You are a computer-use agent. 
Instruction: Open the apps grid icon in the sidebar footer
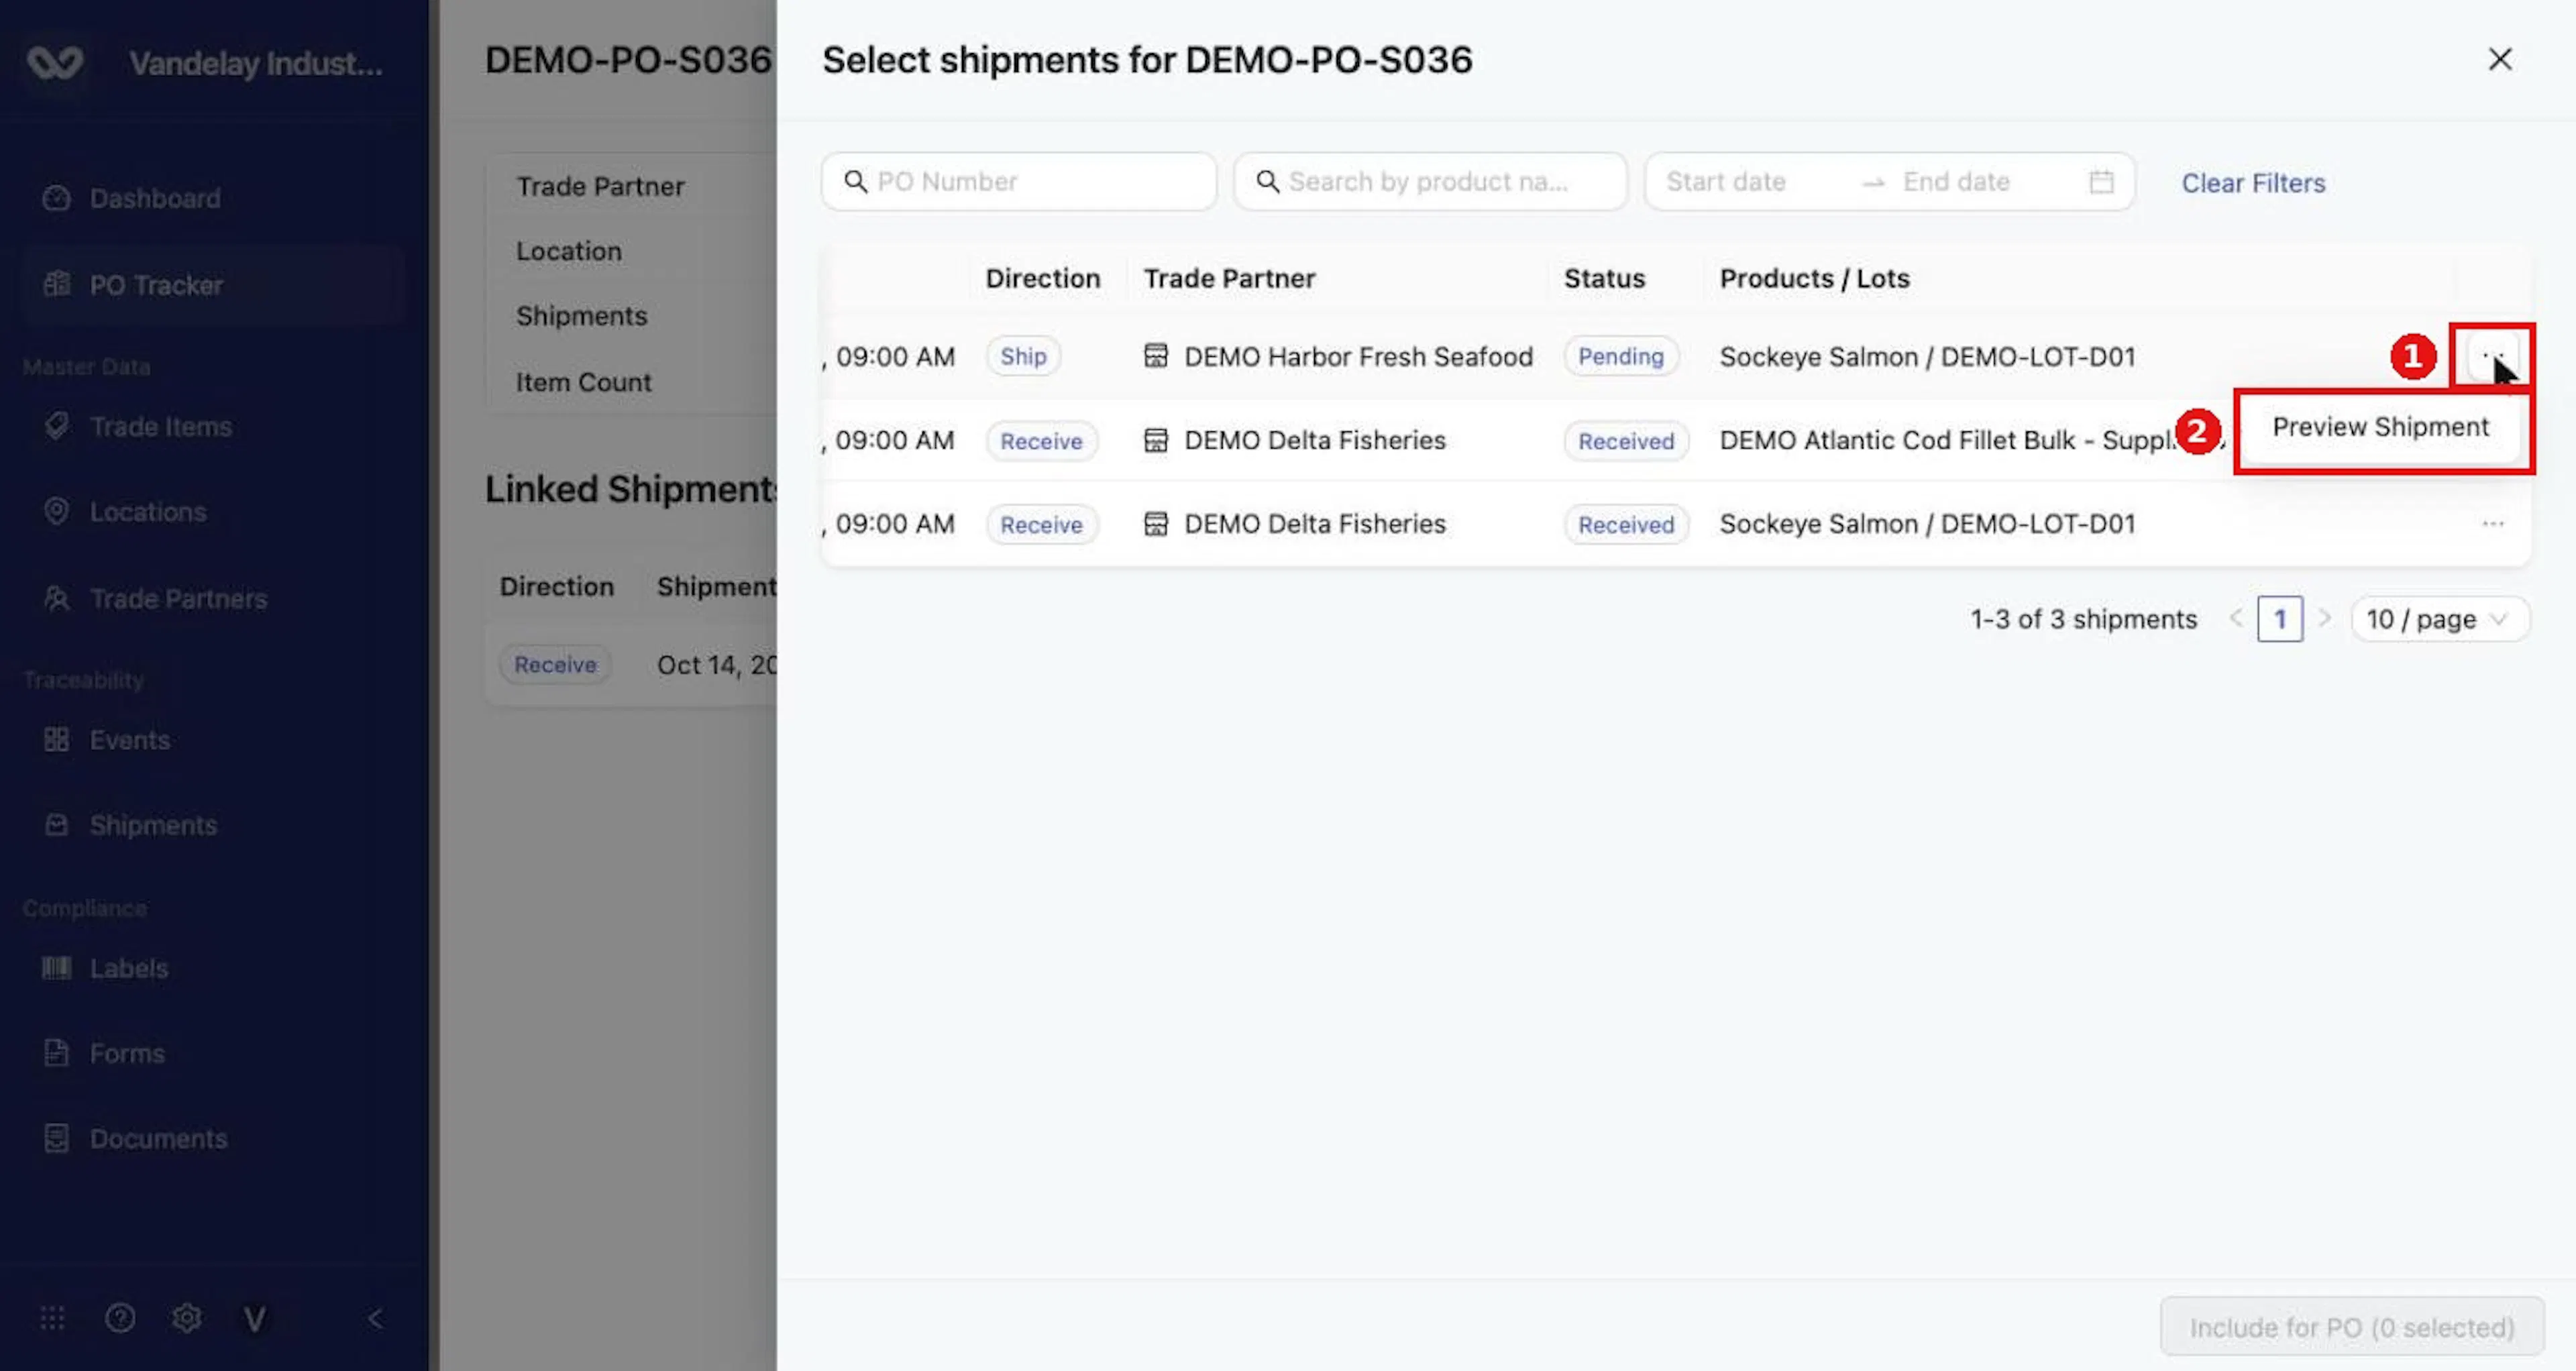[52, 1319]
